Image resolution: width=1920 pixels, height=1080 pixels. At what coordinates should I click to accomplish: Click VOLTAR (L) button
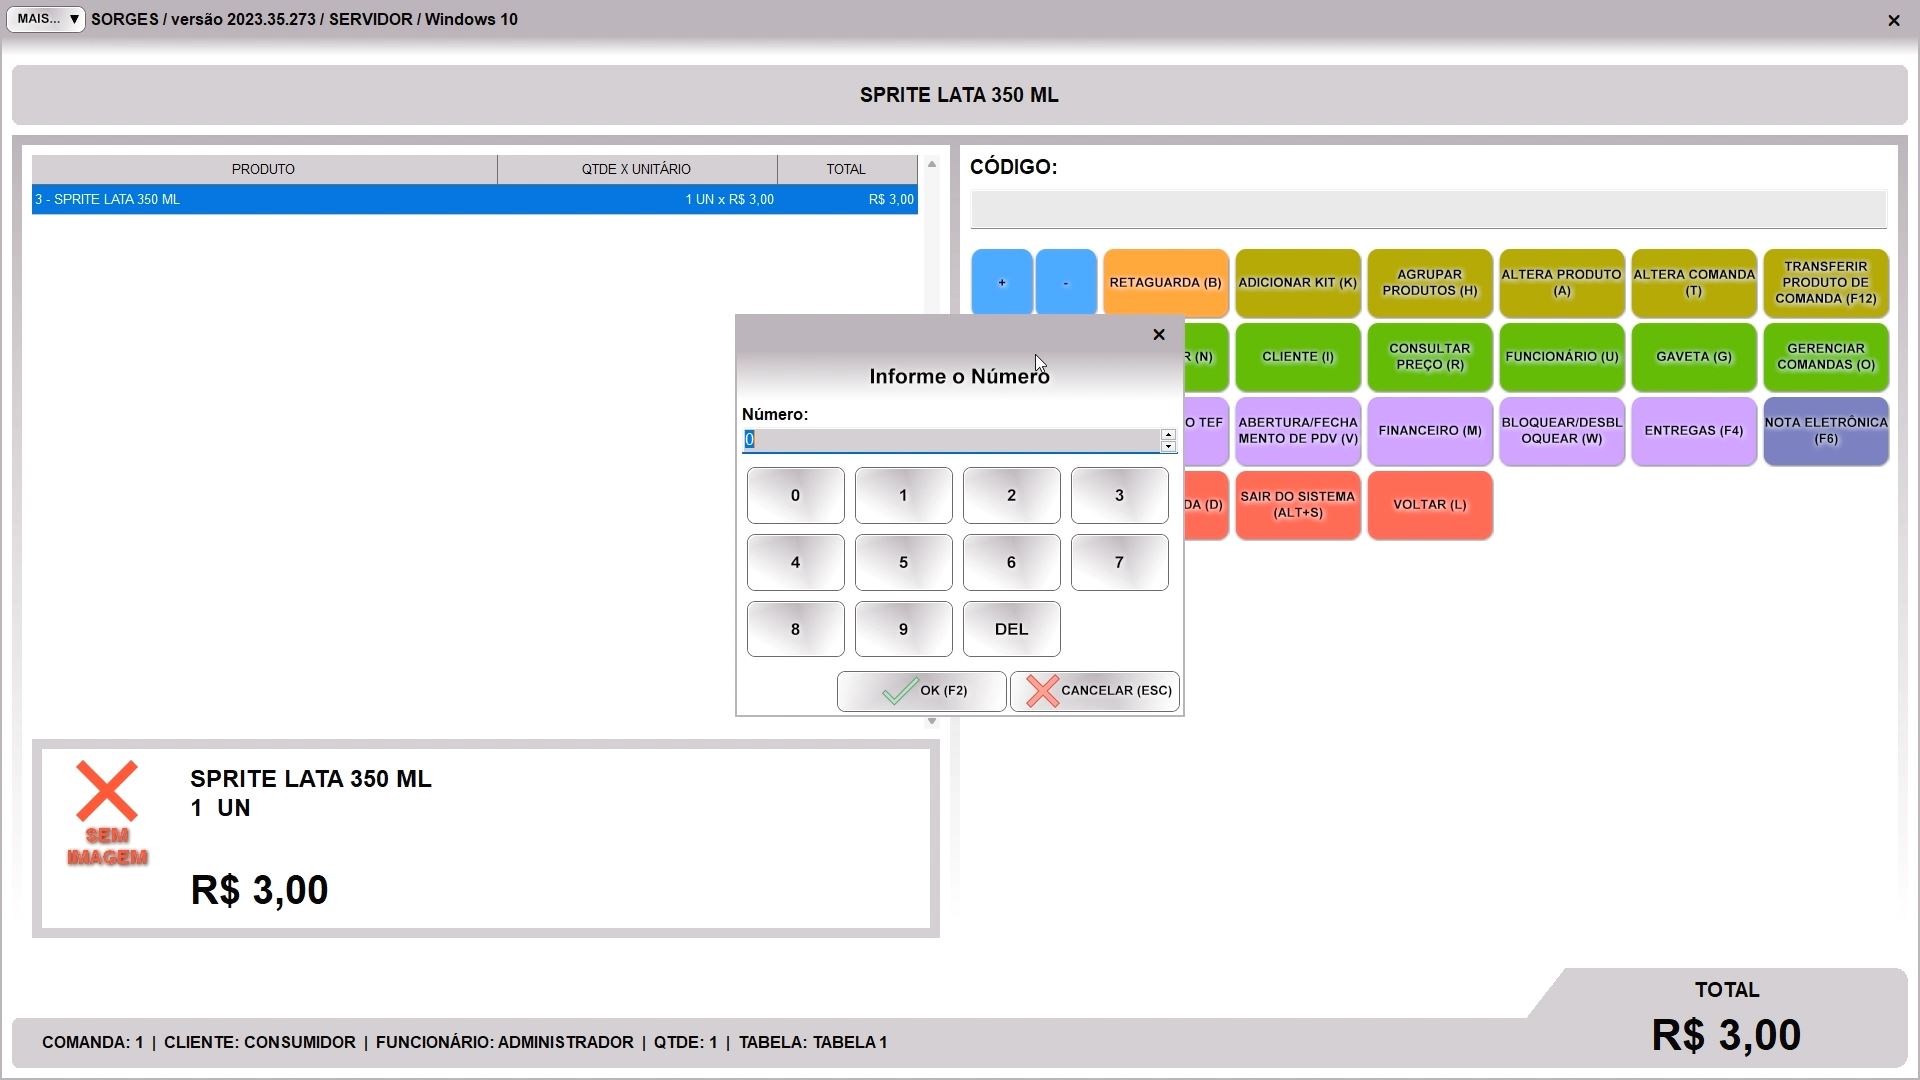[x=1429, y=505]
